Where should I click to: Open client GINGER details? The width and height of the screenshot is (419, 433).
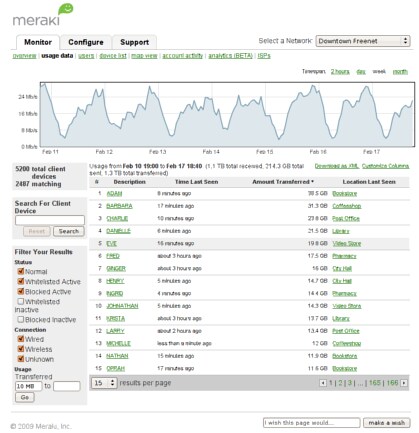(x=116, y=269)
